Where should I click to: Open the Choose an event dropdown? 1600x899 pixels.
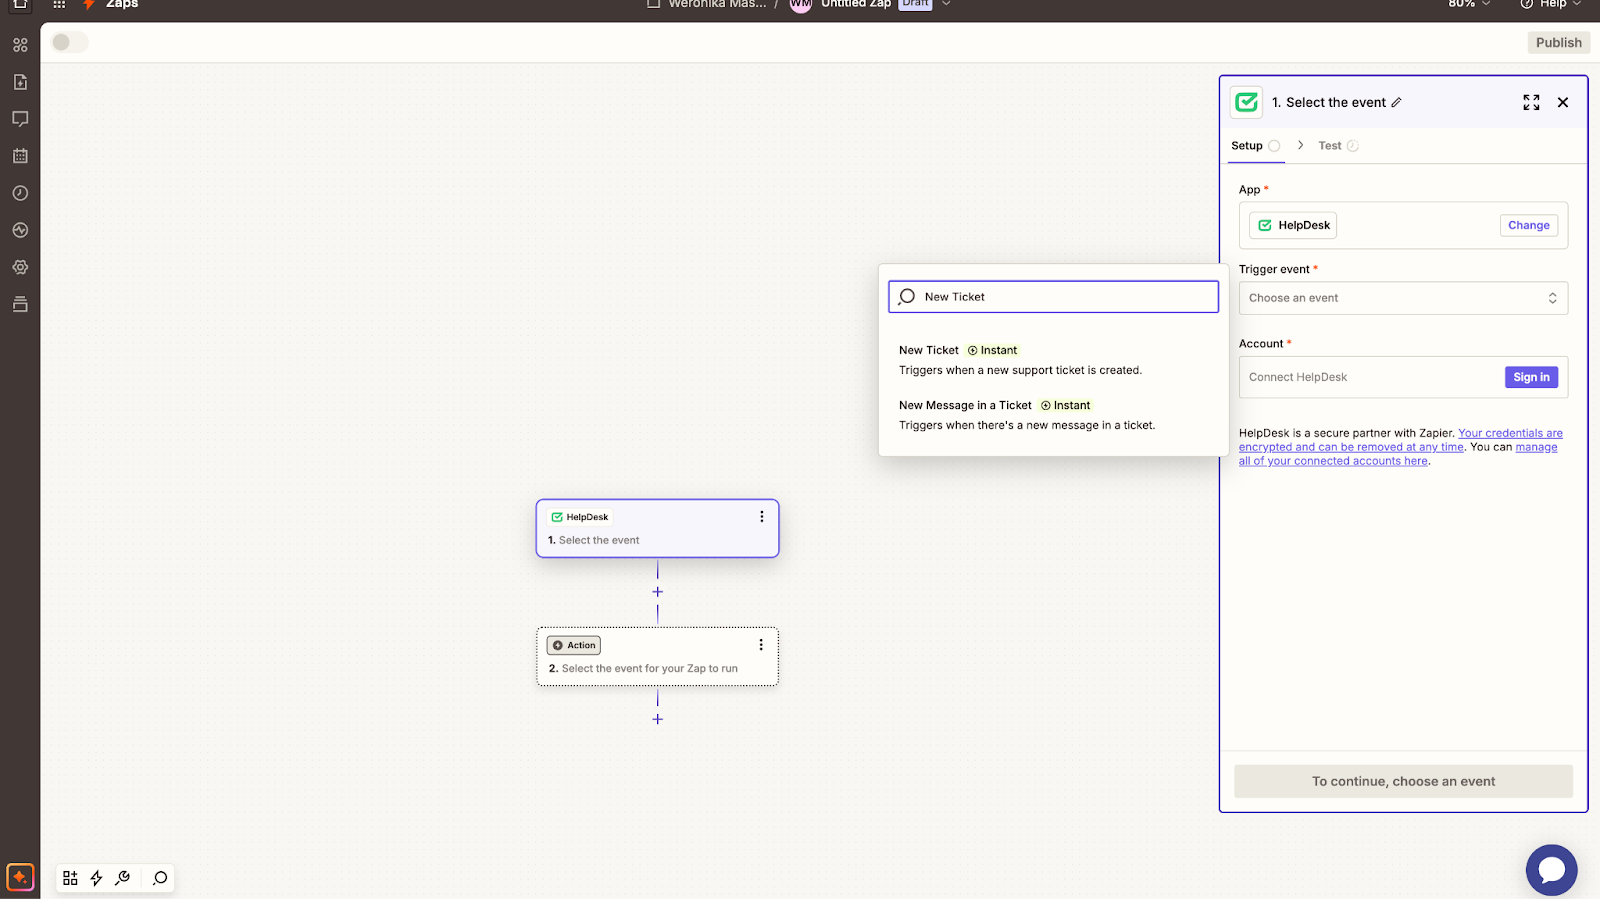(x=1403, y=298)
